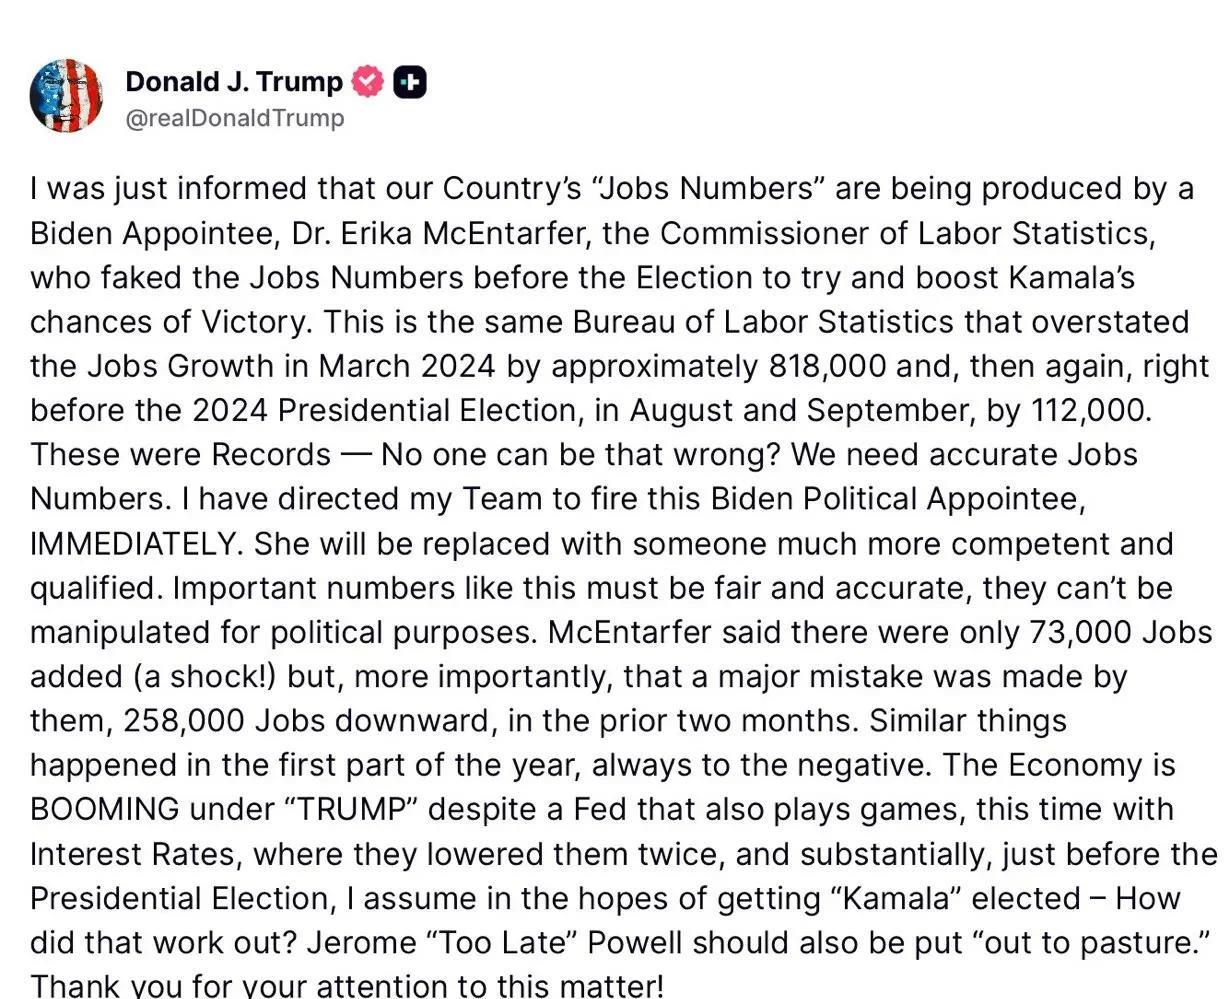1230x999 pixels.
Task: Click the words "Interest Rates" in the post
Action: [x=132, y=854]
